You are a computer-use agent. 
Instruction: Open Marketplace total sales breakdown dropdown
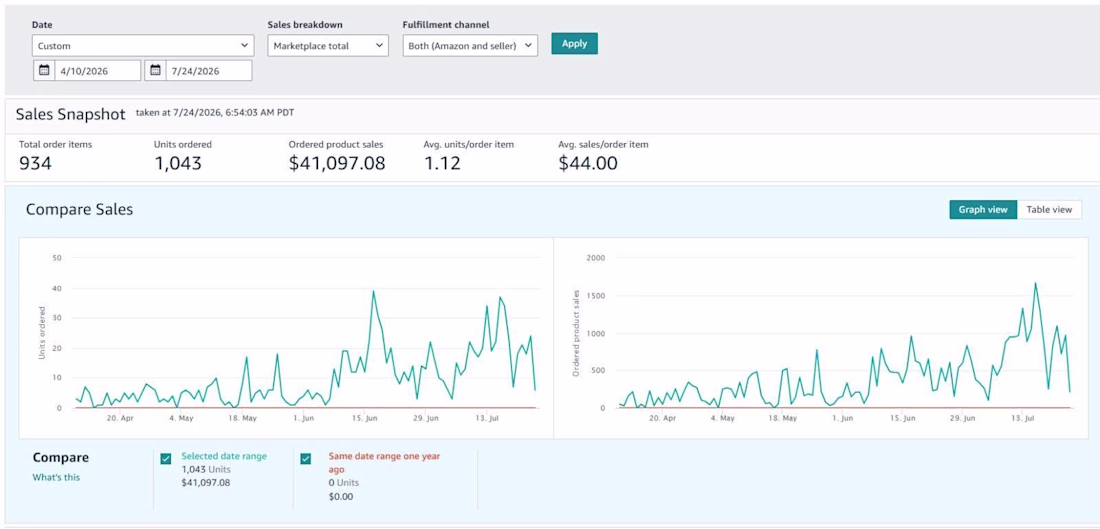click(x=328, y=46)
